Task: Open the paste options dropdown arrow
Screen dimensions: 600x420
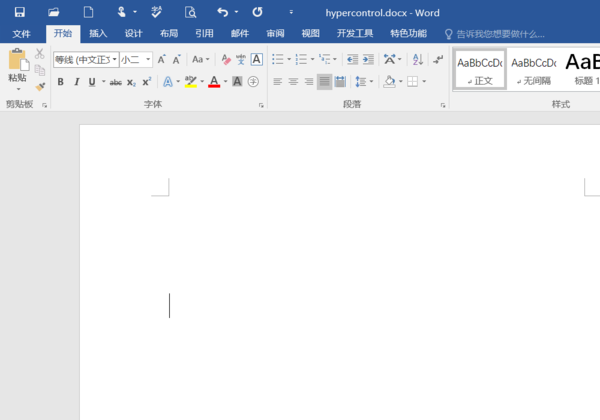Action: click(18, 89)
